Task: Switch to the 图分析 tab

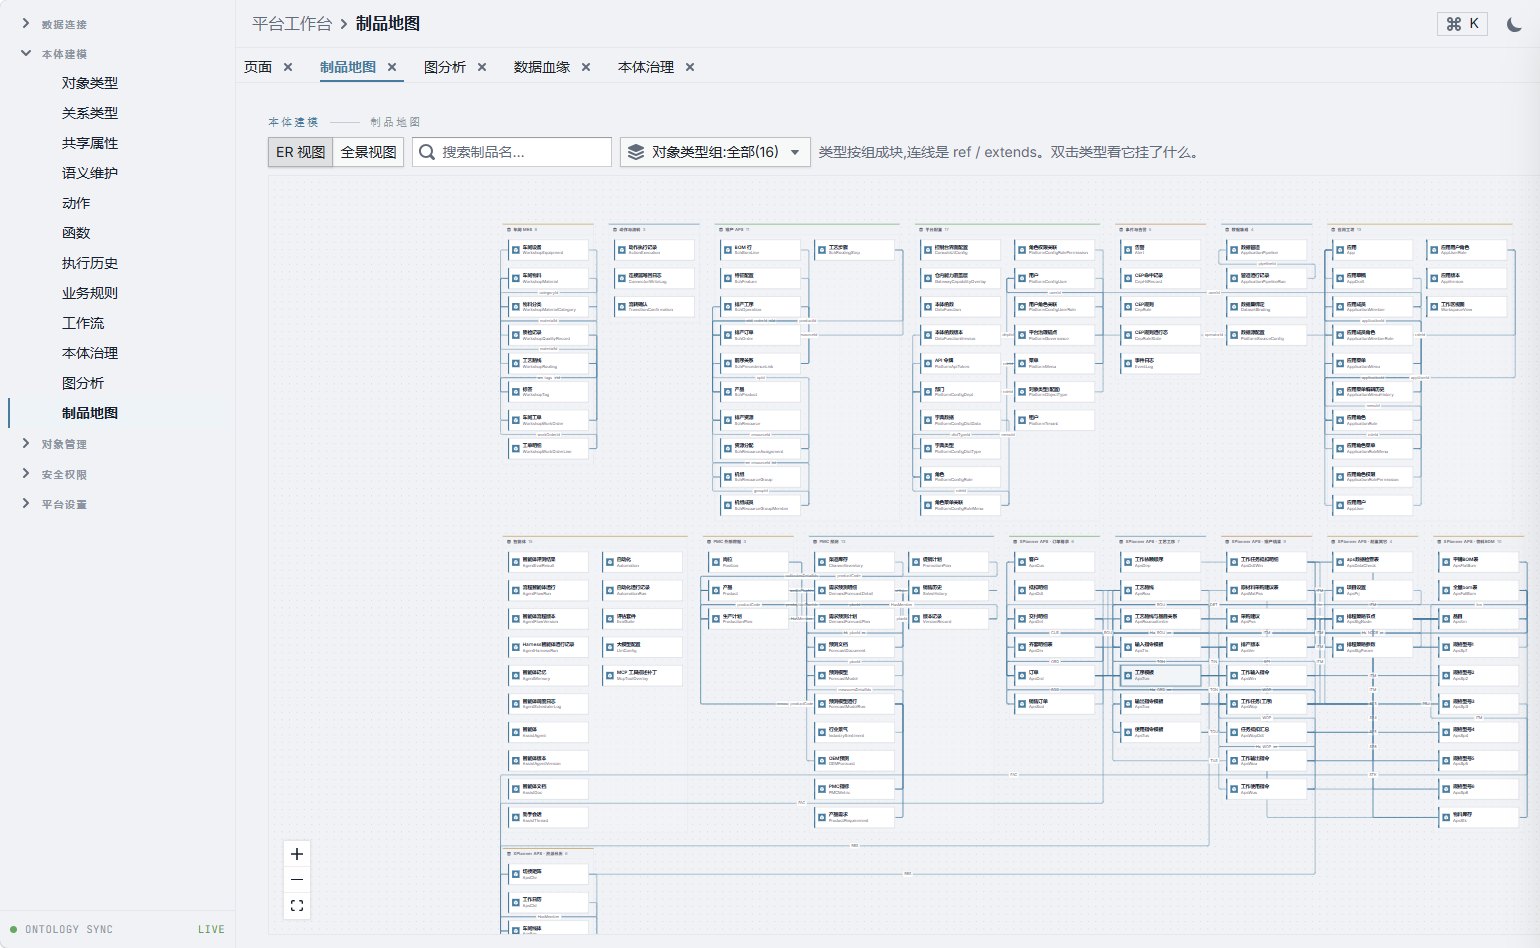Action: pos(445,67)
